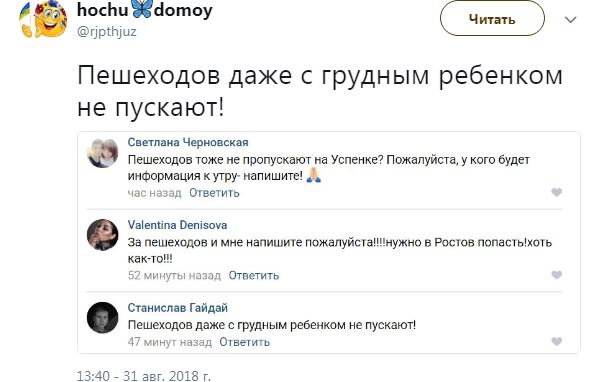Viewport: 596px width, 382px height.
Task: Open Светлана Черновская's avatar photo
Action: click(x=103, y=152)
